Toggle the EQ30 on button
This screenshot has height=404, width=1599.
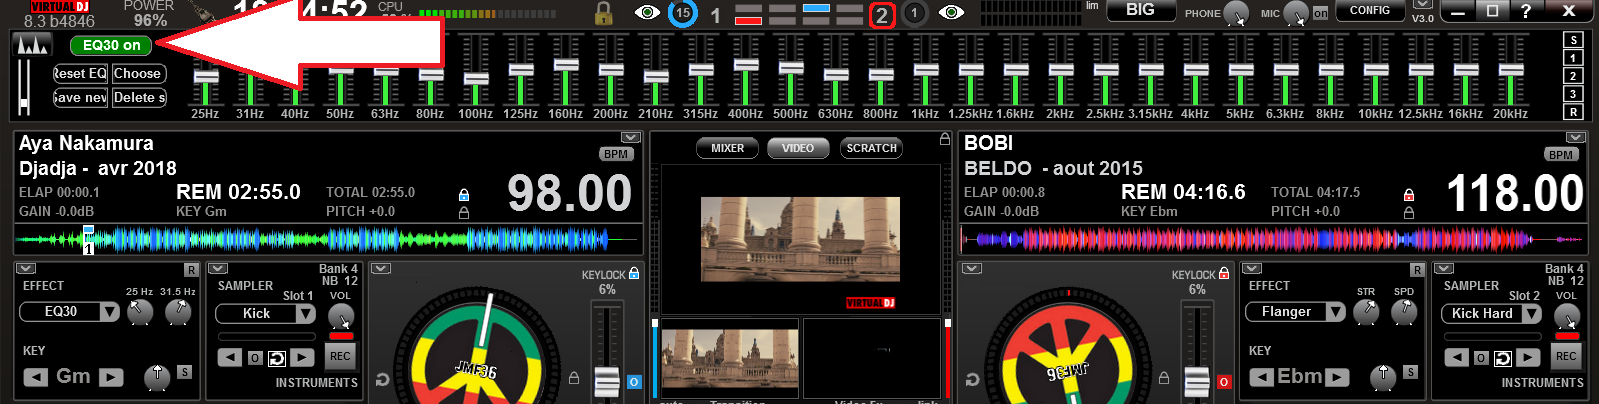[111, 45]
